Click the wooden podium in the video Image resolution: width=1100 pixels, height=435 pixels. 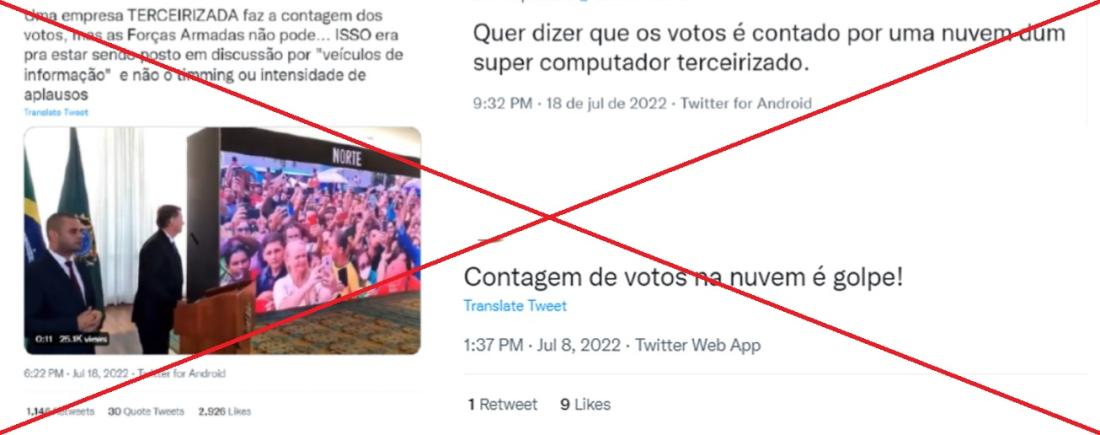pyautogui.click(x=214, y=318)
